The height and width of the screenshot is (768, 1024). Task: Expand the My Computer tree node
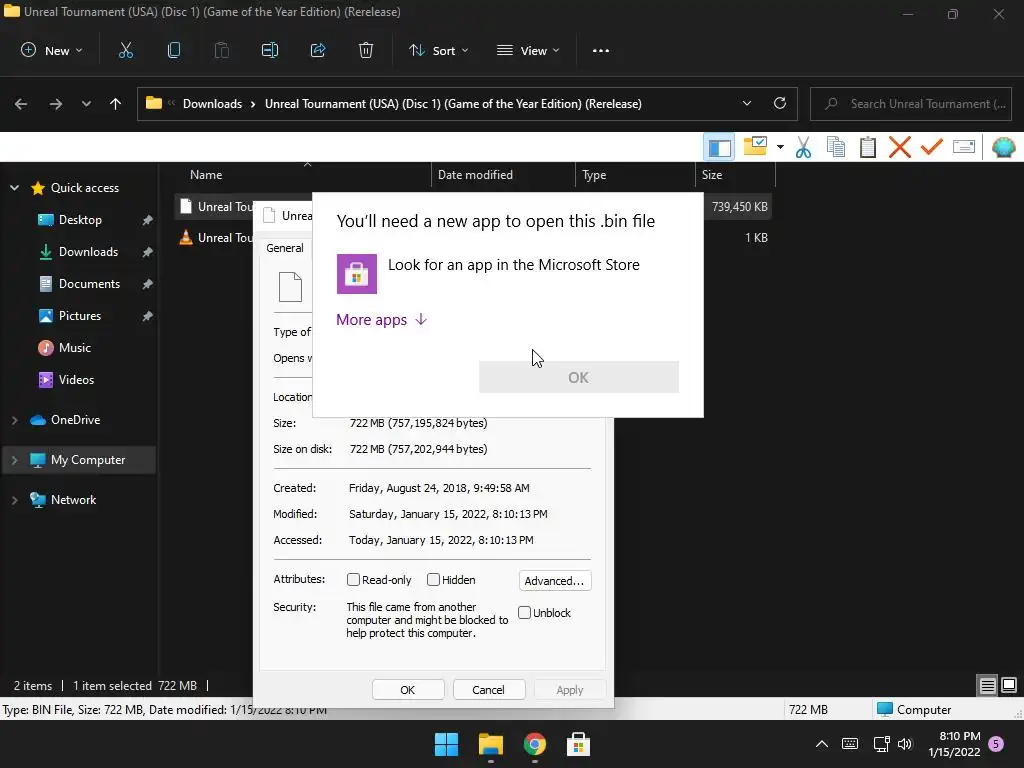(x=14, y=460)
